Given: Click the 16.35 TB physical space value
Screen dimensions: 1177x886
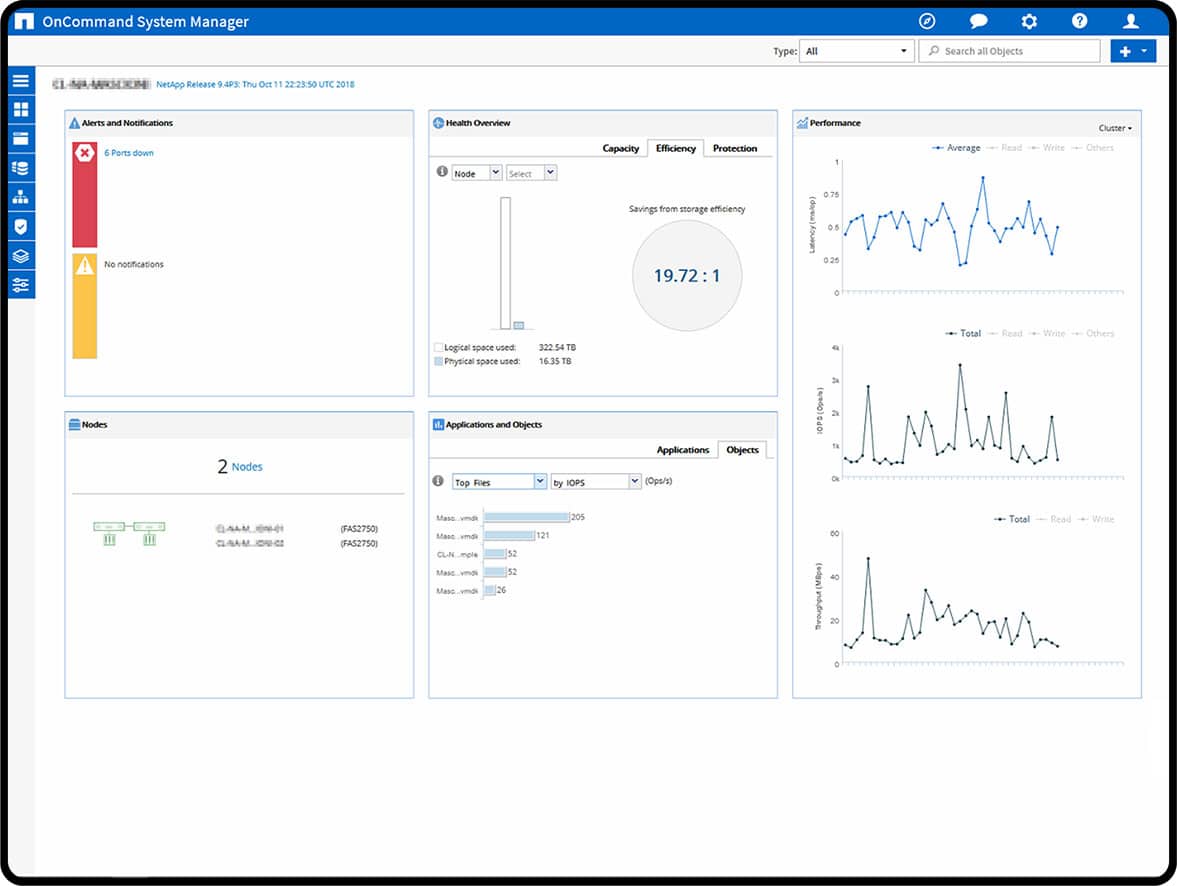Looking at the screenshot, I should pyautogui.click(x=555, y=362).
